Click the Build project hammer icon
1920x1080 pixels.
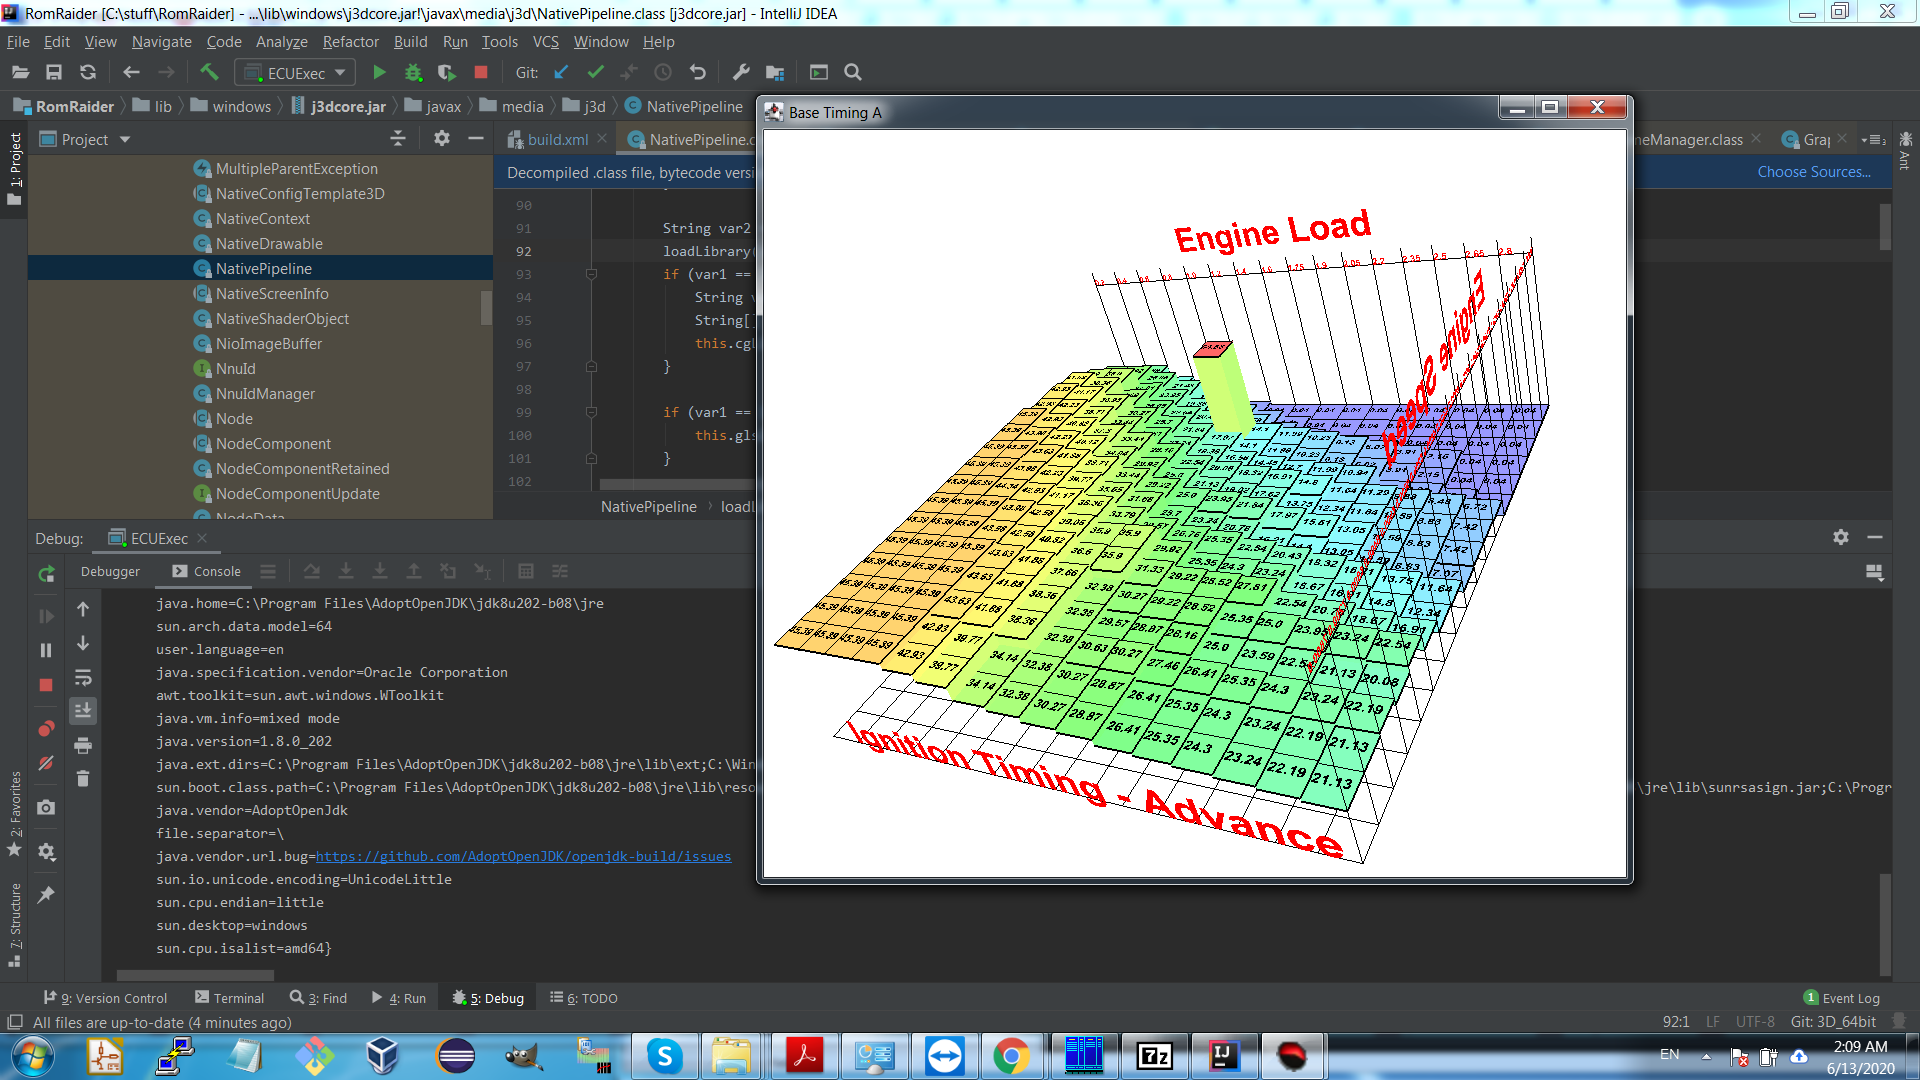209,72
